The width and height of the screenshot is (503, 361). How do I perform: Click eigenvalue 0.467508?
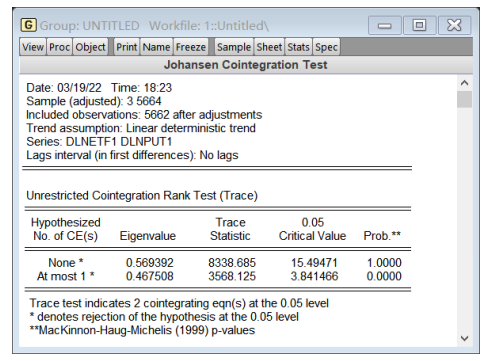click(x=150, y=276)
